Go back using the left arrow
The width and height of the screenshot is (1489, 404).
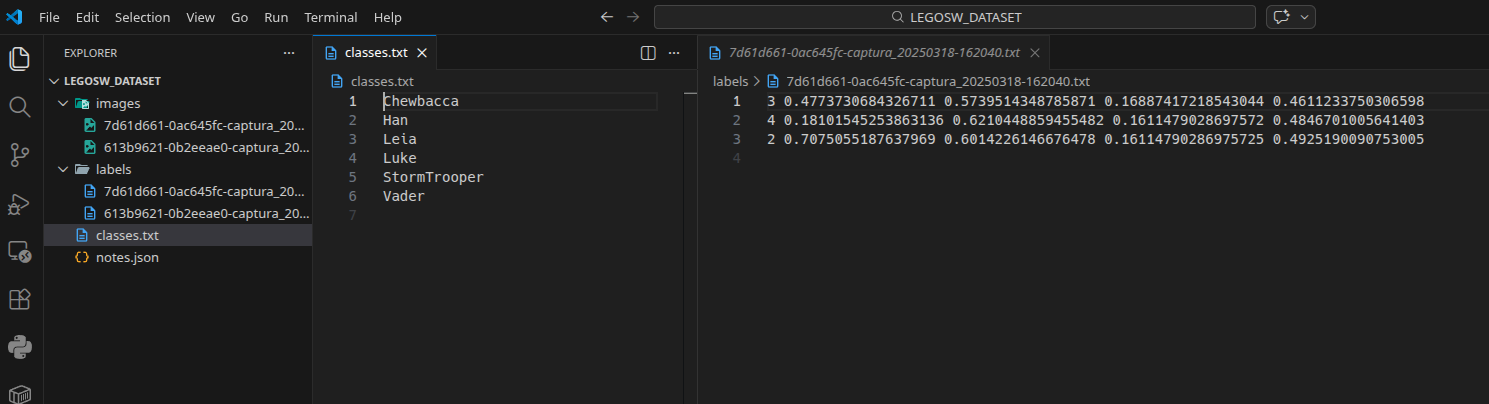pos(606,17)
